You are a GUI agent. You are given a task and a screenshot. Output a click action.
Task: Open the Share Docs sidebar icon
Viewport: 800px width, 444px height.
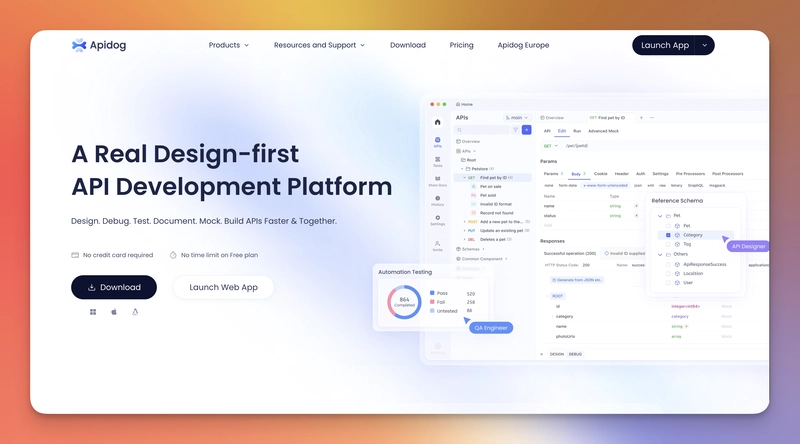click(437, 181)
